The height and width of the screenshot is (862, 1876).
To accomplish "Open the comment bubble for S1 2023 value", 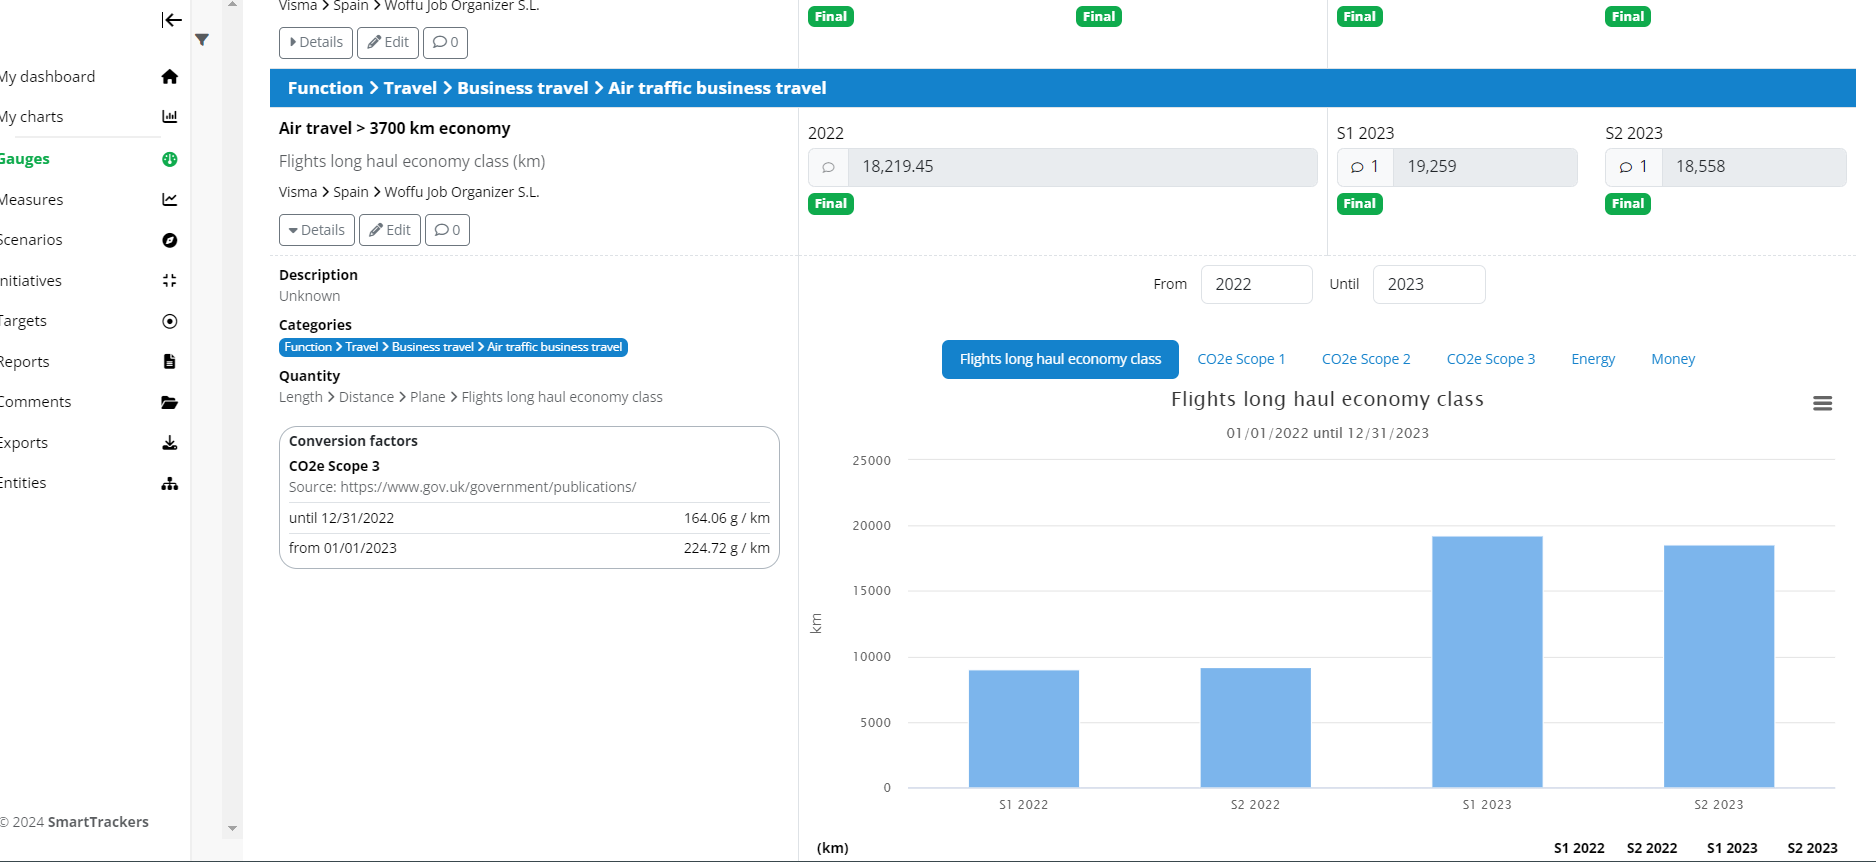I will 1364,167.
